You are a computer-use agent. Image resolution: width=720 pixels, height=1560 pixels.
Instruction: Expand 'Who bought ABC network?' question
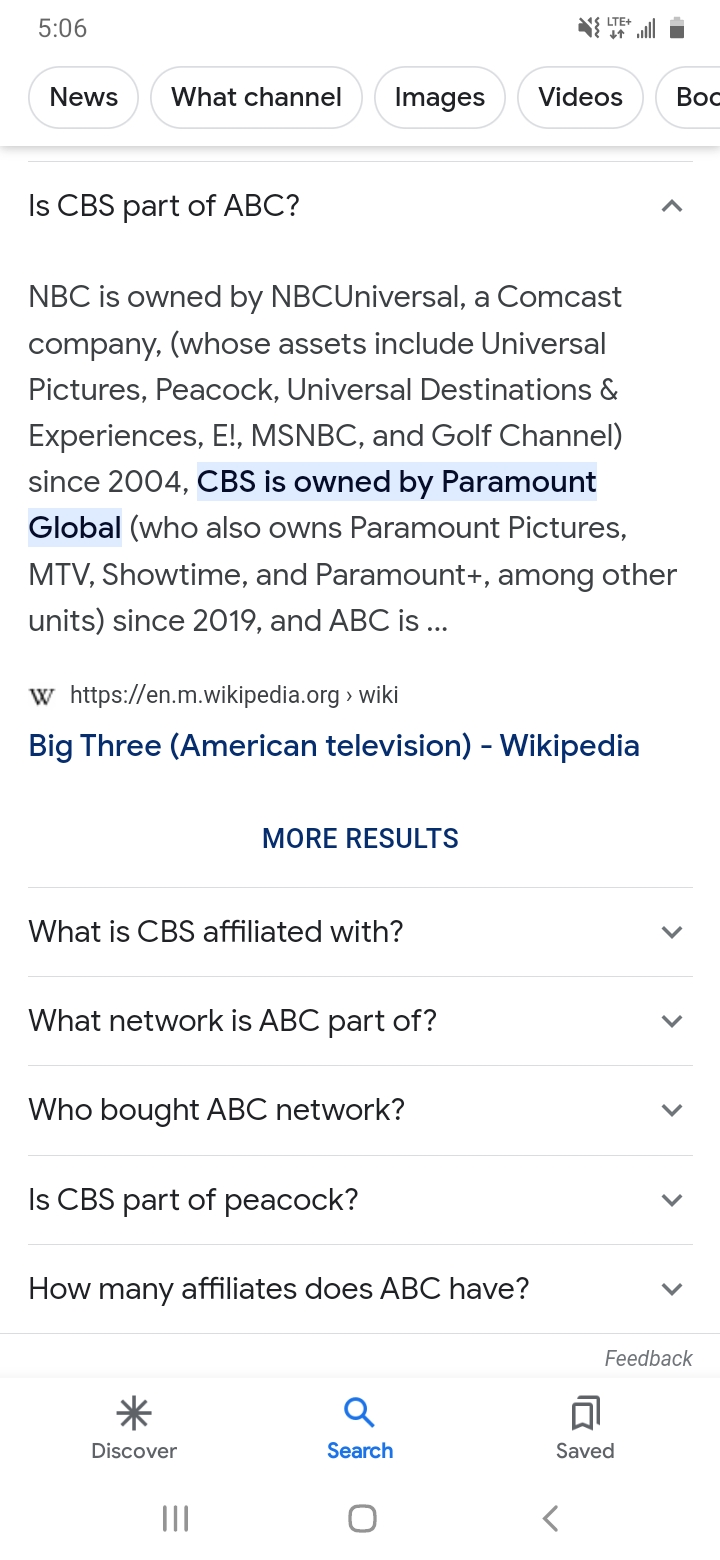672,1110
